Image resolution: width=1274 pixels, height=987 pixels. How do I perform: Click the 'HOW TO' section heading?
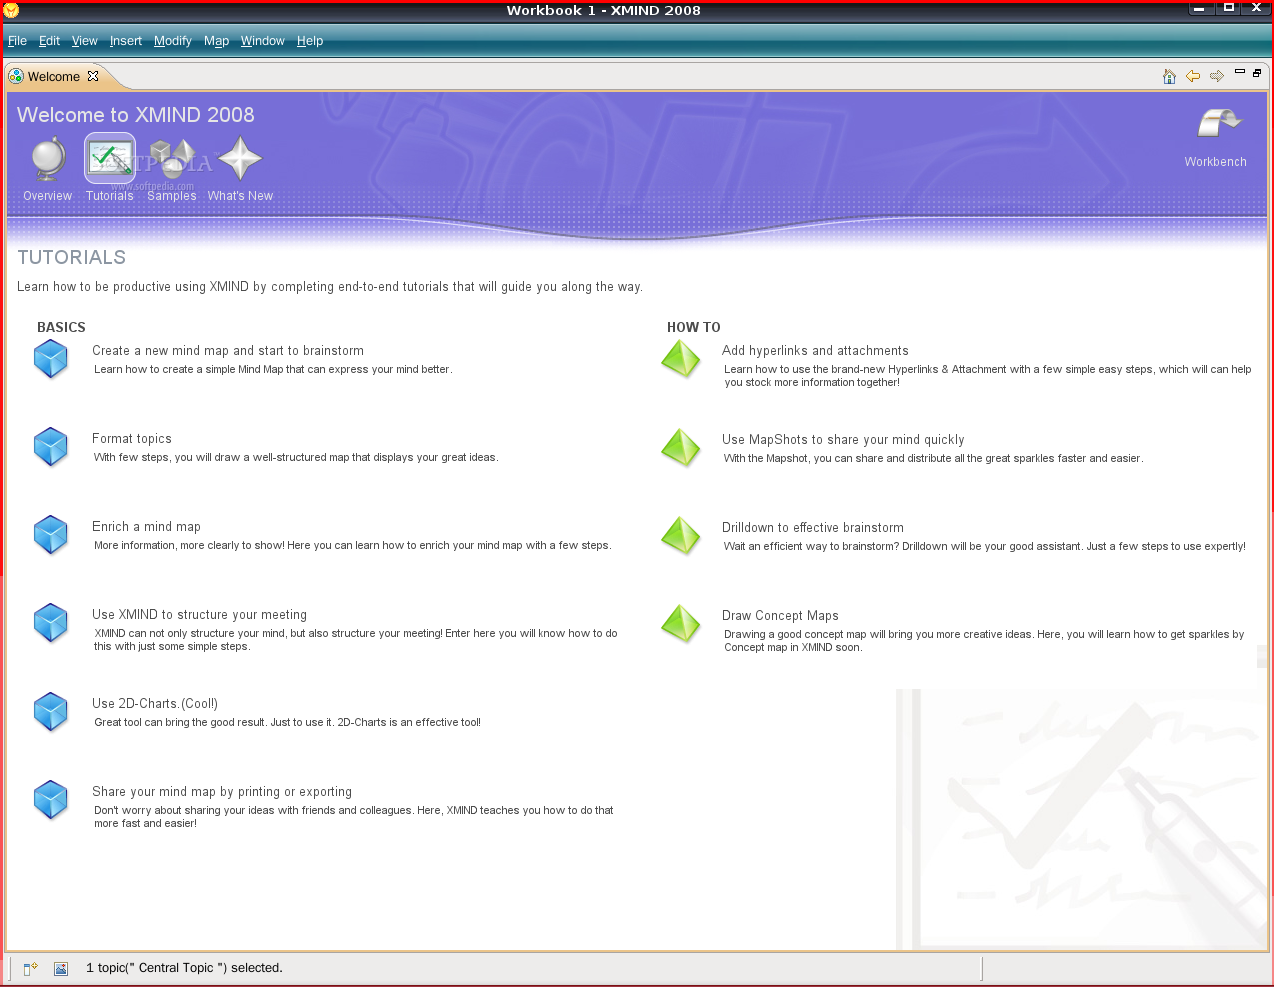pyautogui.click(x=694, y=327)
